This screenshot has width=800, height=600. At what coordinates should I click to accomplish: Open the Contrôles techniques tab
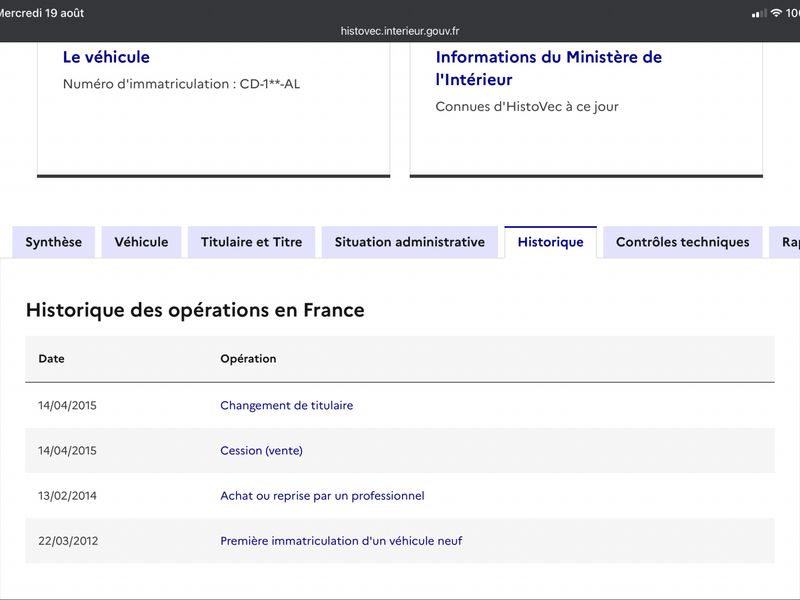point(683,242)
